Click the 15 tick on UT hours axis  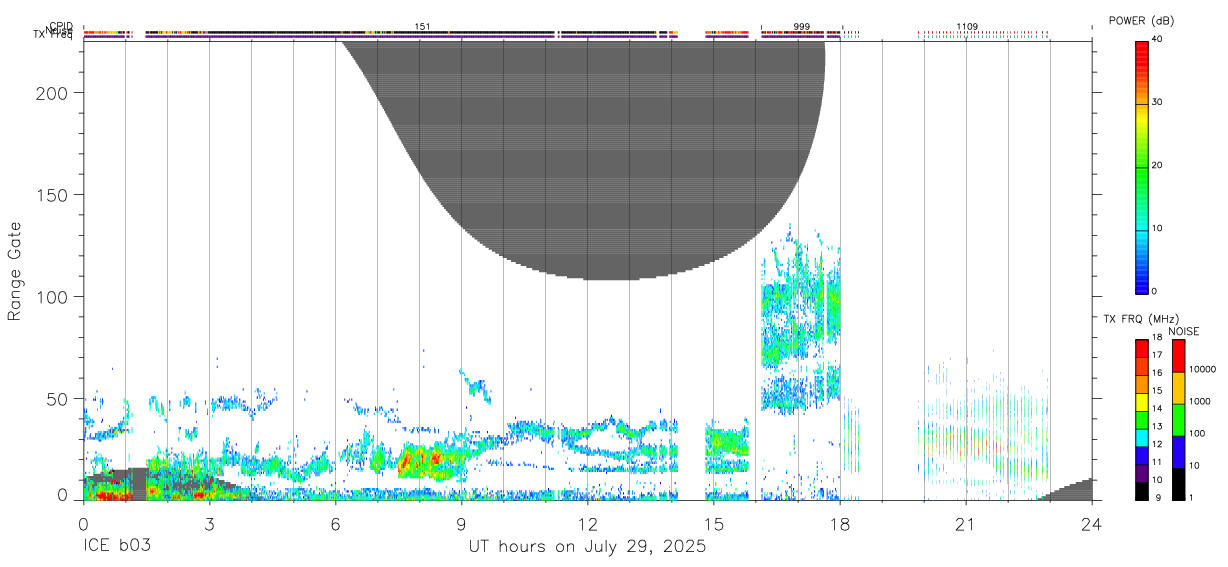click(713, 524)
